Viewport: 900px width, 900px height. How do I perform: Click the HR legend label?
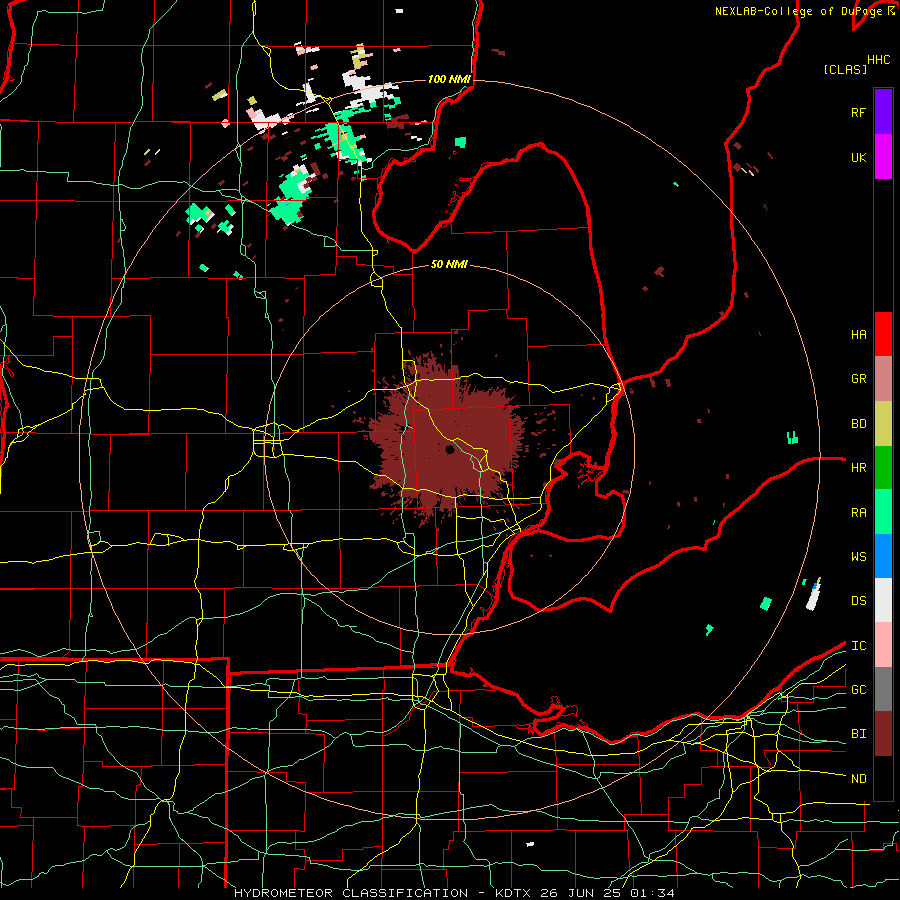[x=858, y=468]
